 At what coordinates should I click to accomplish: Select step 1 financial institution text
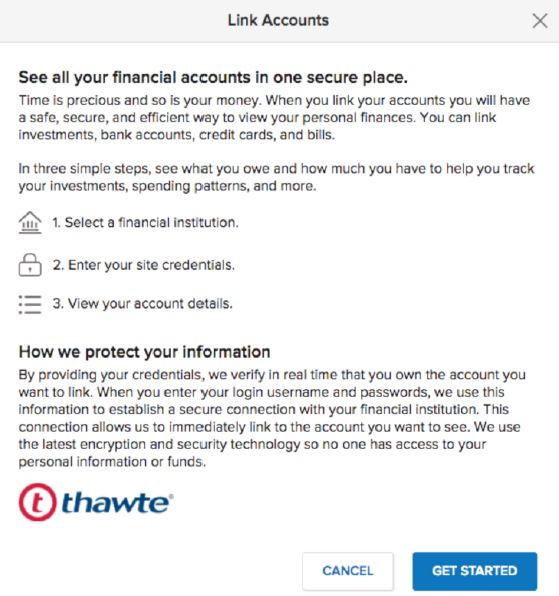pyautogui.click(x=145, y=222)
